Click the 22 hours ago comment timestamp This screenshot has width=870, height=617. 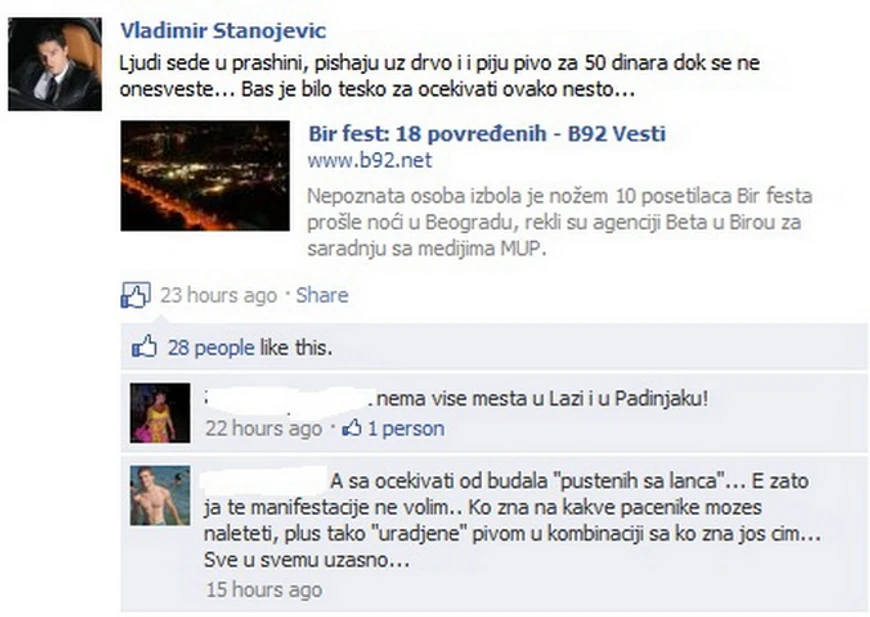[x=264, y=428]
